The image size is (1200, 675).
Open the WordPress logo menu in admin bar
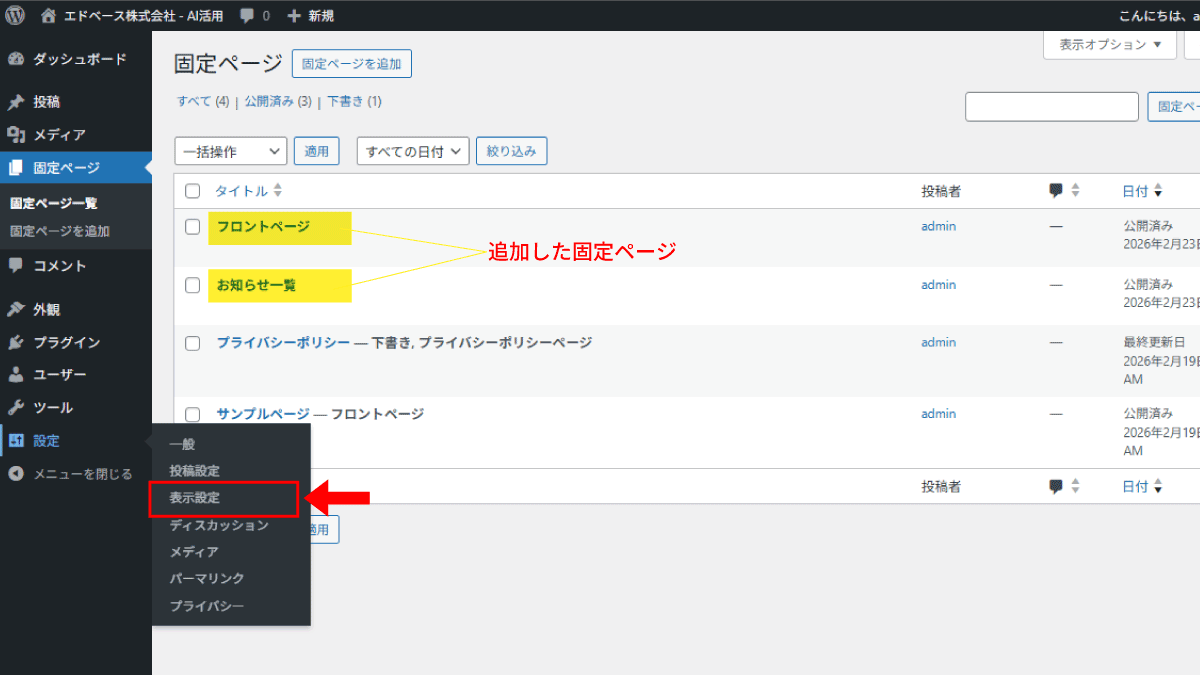[14, 15]
